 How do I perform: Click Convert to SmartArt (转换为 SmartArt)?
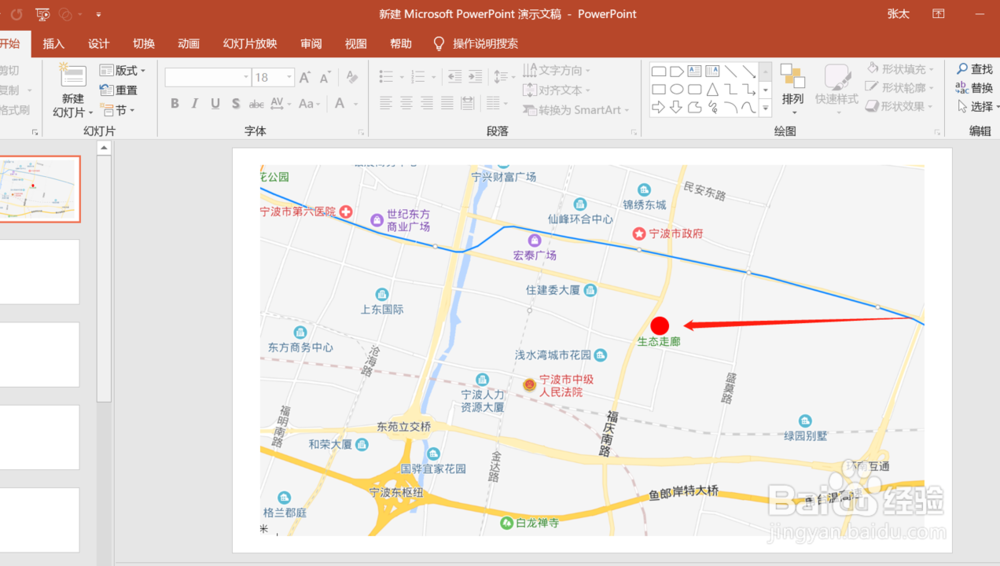click(x=576, y=110)
